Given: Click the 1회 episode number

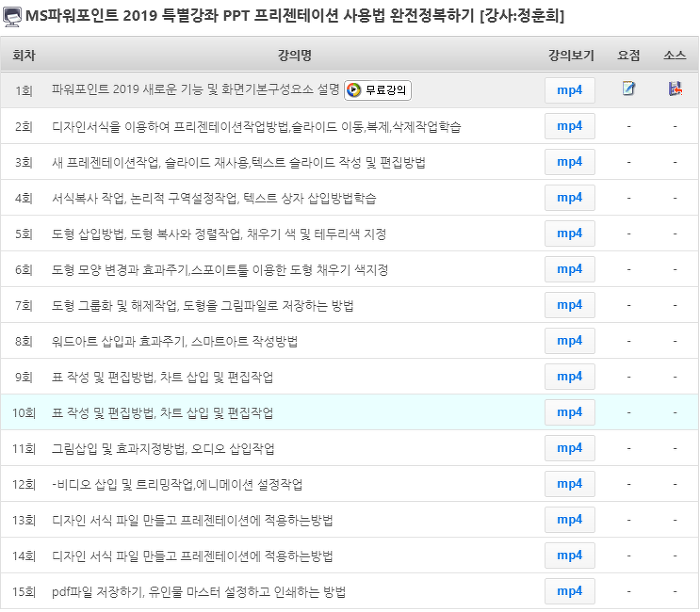Looking at the screenshot, I should coord(24,91).
